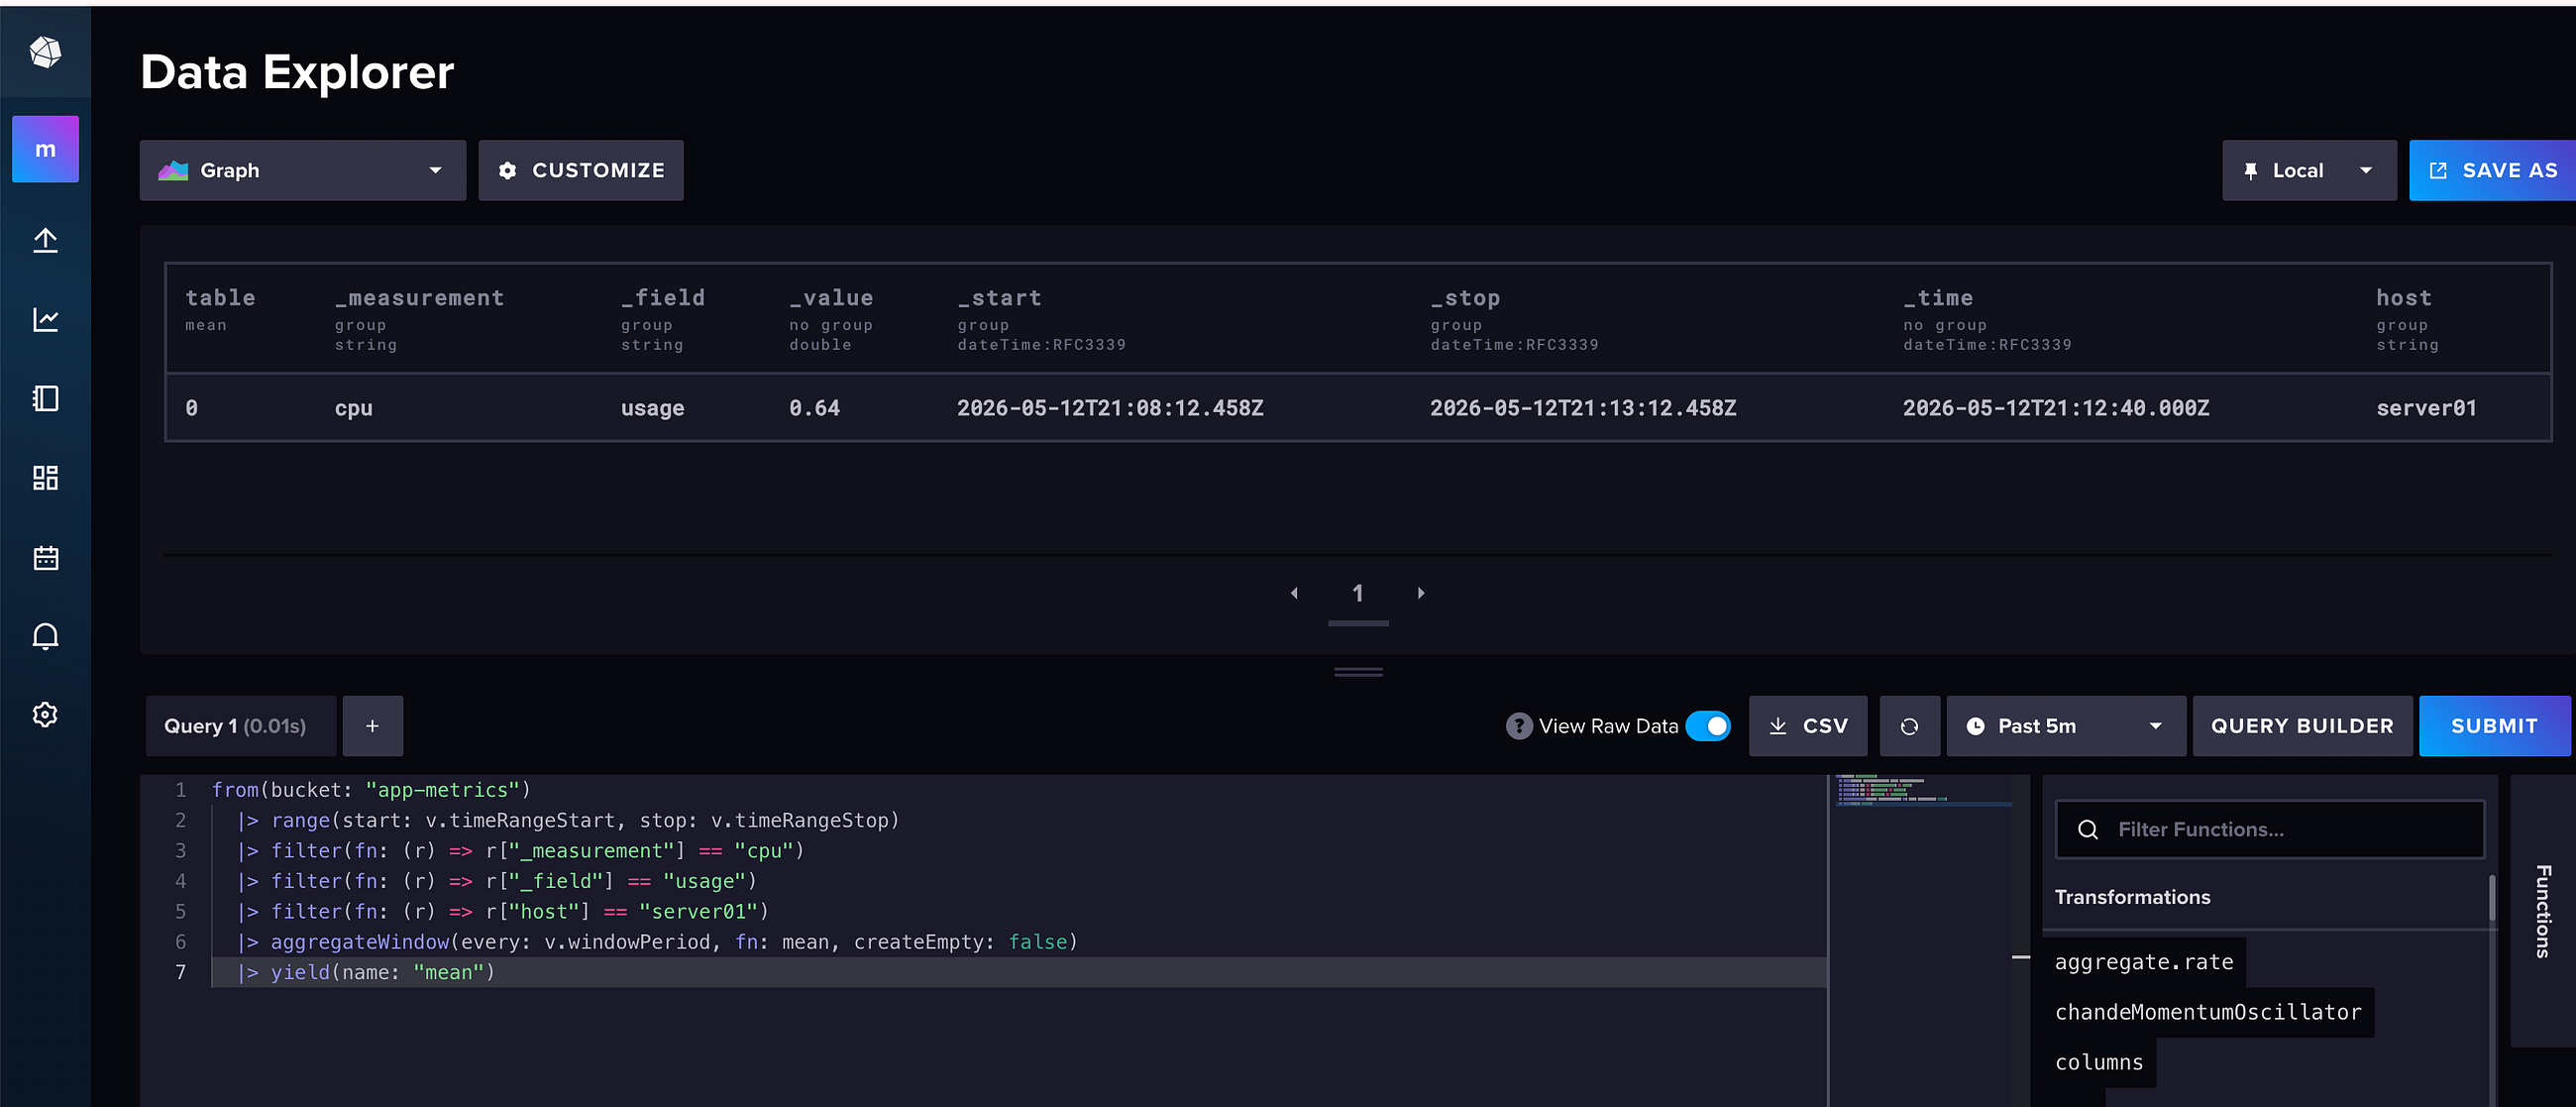
Task: Click the functions list scrollbar
Action: 2492,898
